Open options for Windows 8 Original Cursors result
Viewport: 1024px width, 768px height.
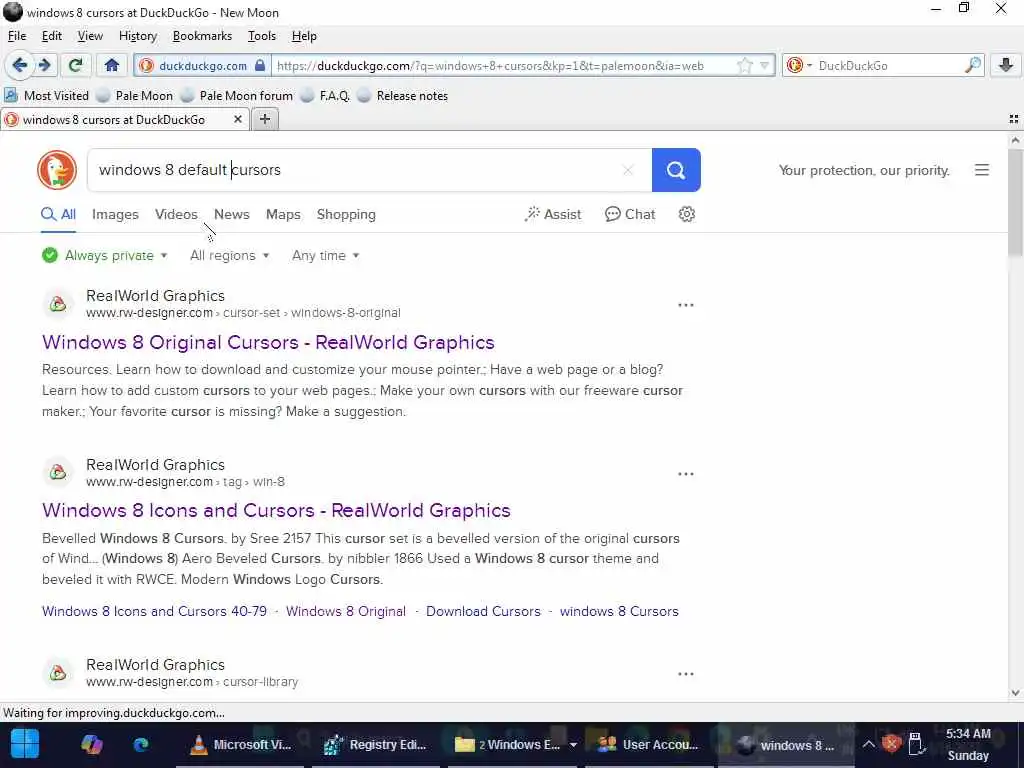(686, 305)
